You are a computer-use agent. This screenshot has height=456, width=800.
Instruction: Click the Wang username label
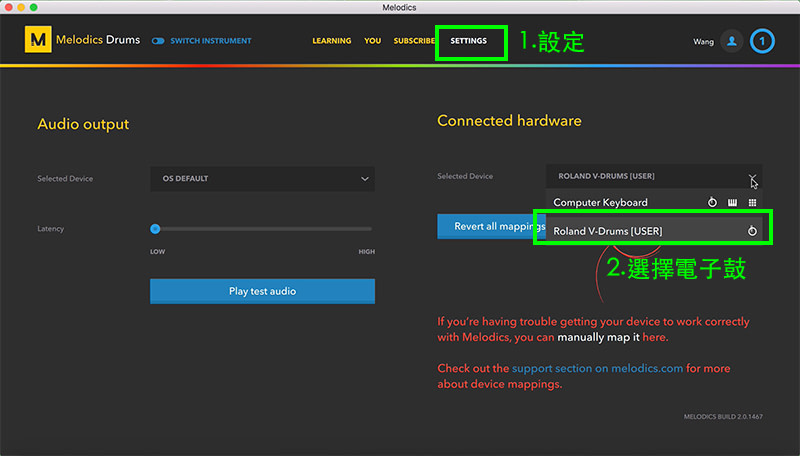[703, 42]
